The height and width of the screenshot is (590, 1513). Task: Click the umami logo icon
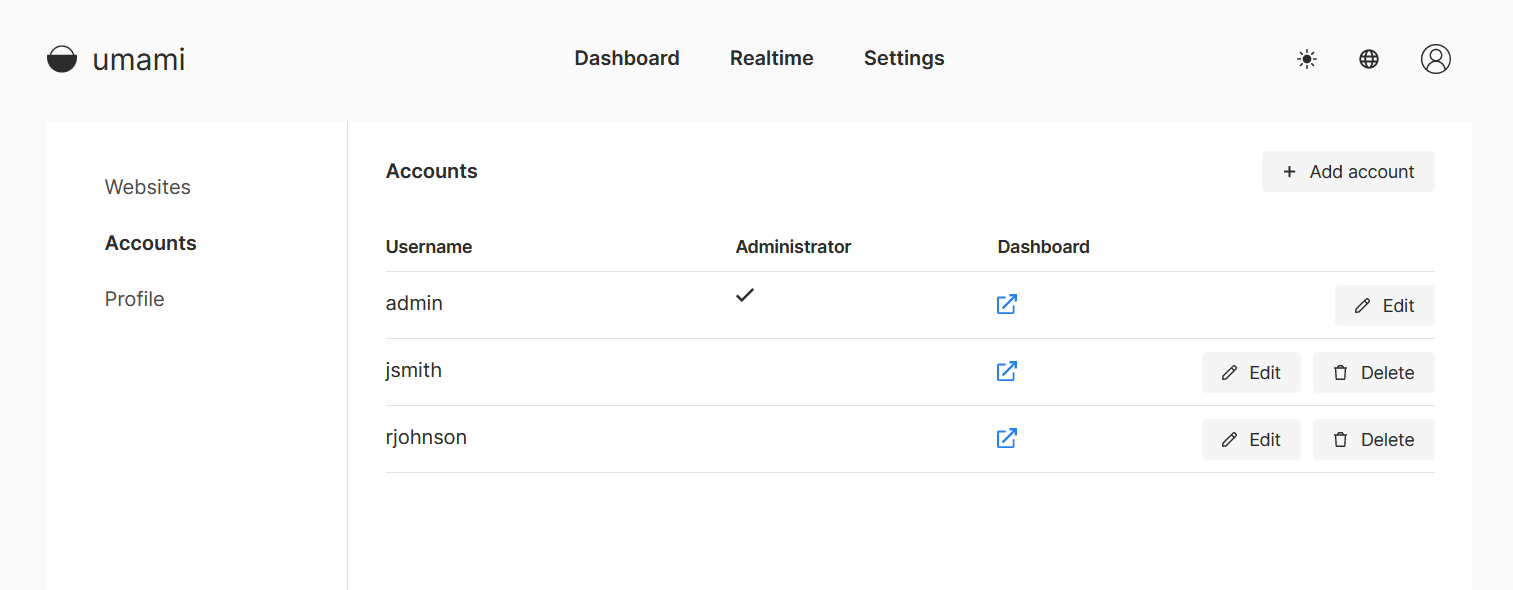point(62,59)
